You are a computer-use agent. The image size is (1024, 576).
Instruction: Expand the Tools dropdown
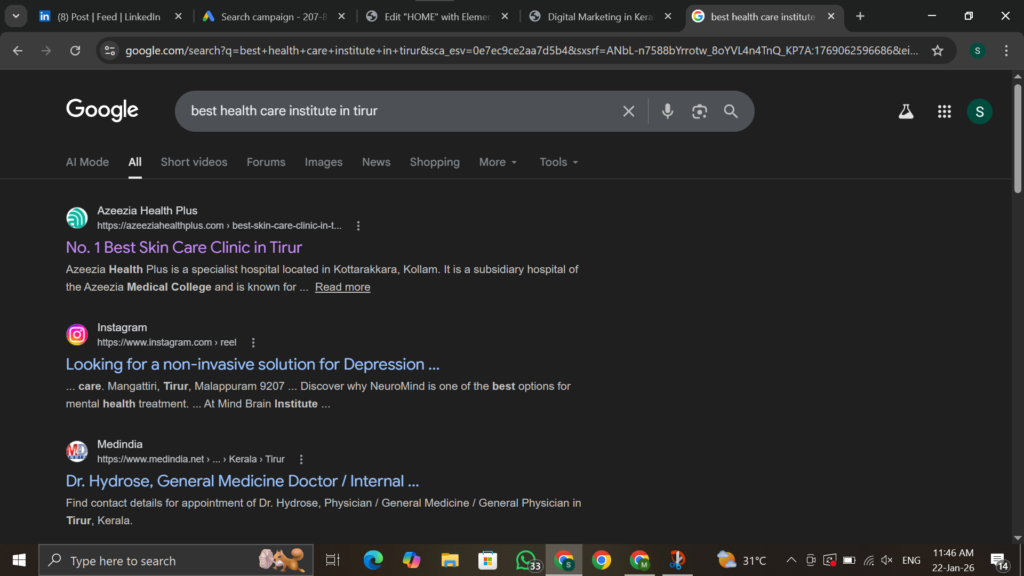pyautogui.click(x=559, y=162)
